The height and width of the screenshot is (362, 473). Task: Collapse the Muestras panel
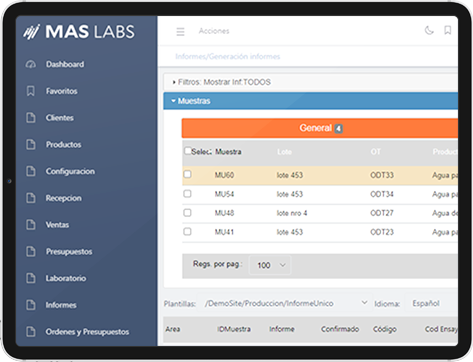pyautogui.click(x=310, y=101)
